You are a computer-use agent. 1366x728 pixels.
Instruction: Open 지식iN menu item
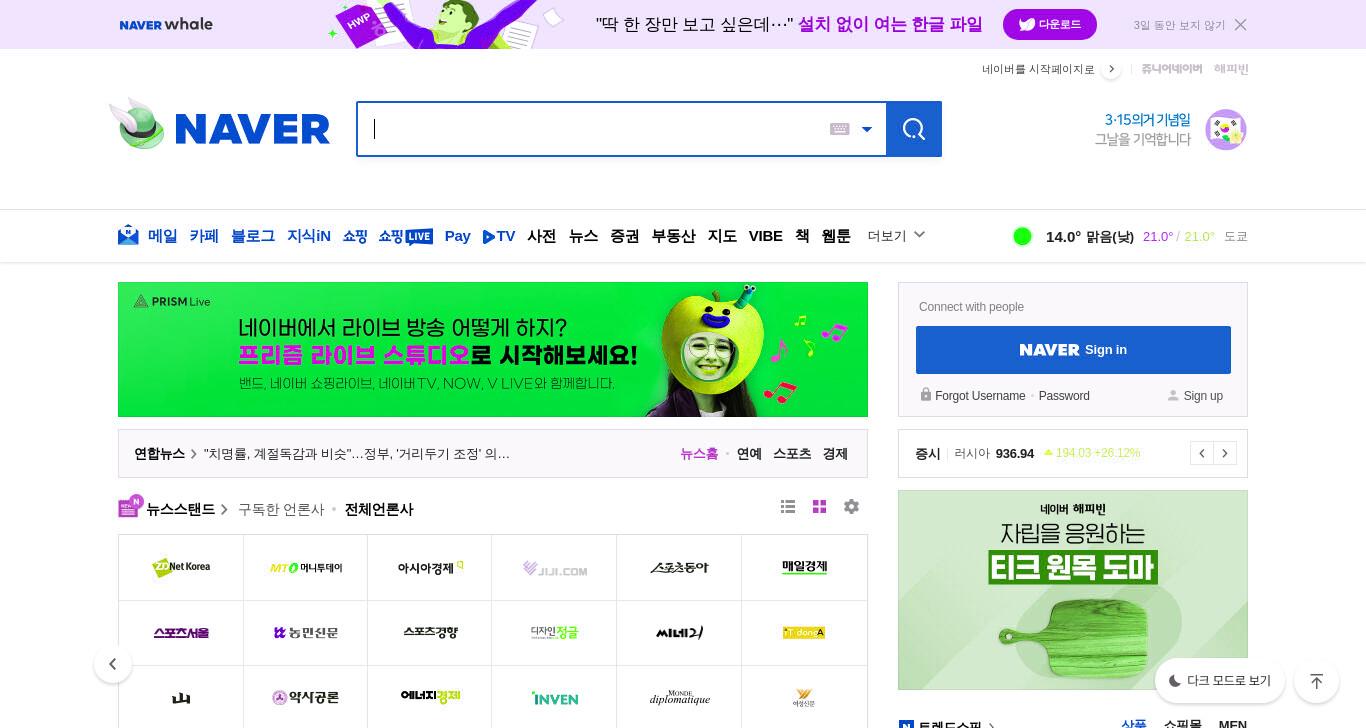(309, 236)
